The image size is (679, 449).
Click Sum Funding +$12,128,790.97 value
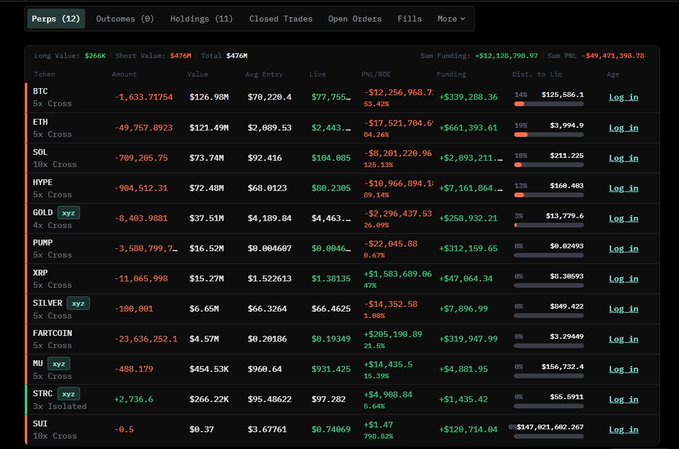(506, 55)
